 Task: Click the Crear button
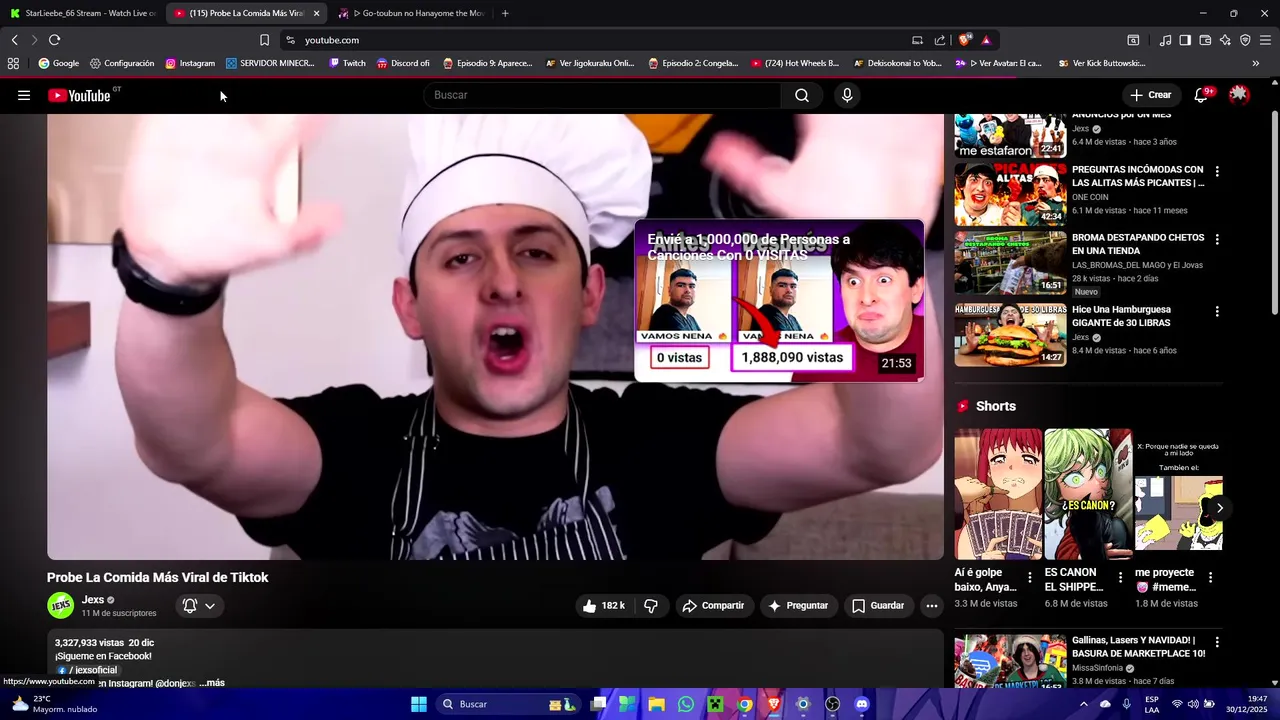coord(1150,95)
